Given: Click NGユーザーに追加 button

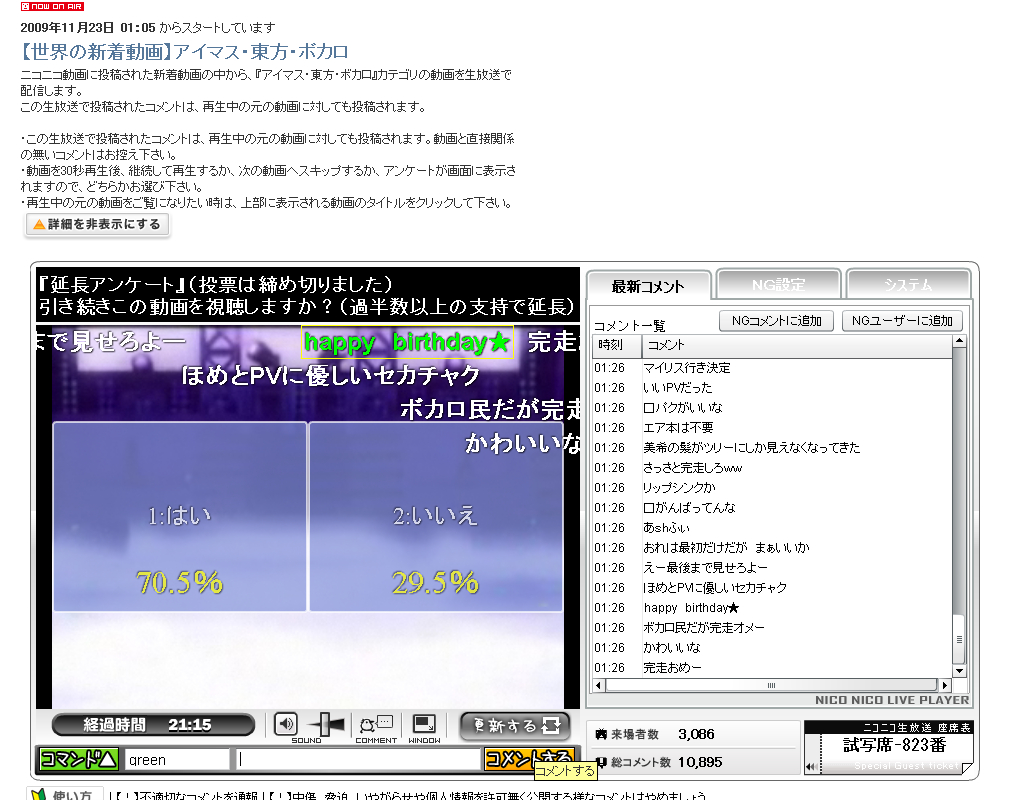Looking at the screenshot, I should click(x=902, y=321).
